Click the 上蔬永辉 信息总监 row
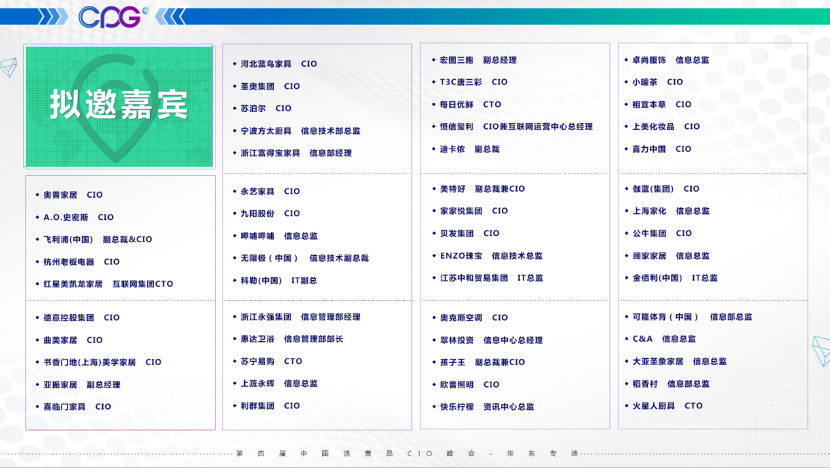Viewport: 830px width, 468px height. pos(279,383)
